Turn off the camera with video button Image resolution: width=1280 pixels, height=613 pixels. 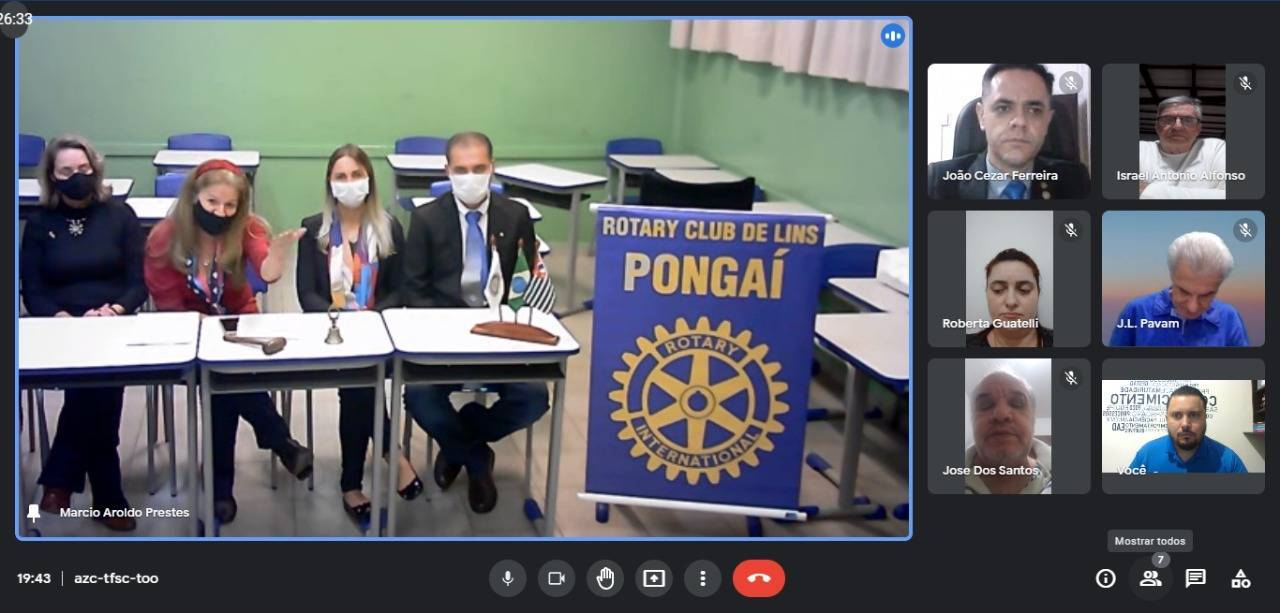click(x=557, y=578)
